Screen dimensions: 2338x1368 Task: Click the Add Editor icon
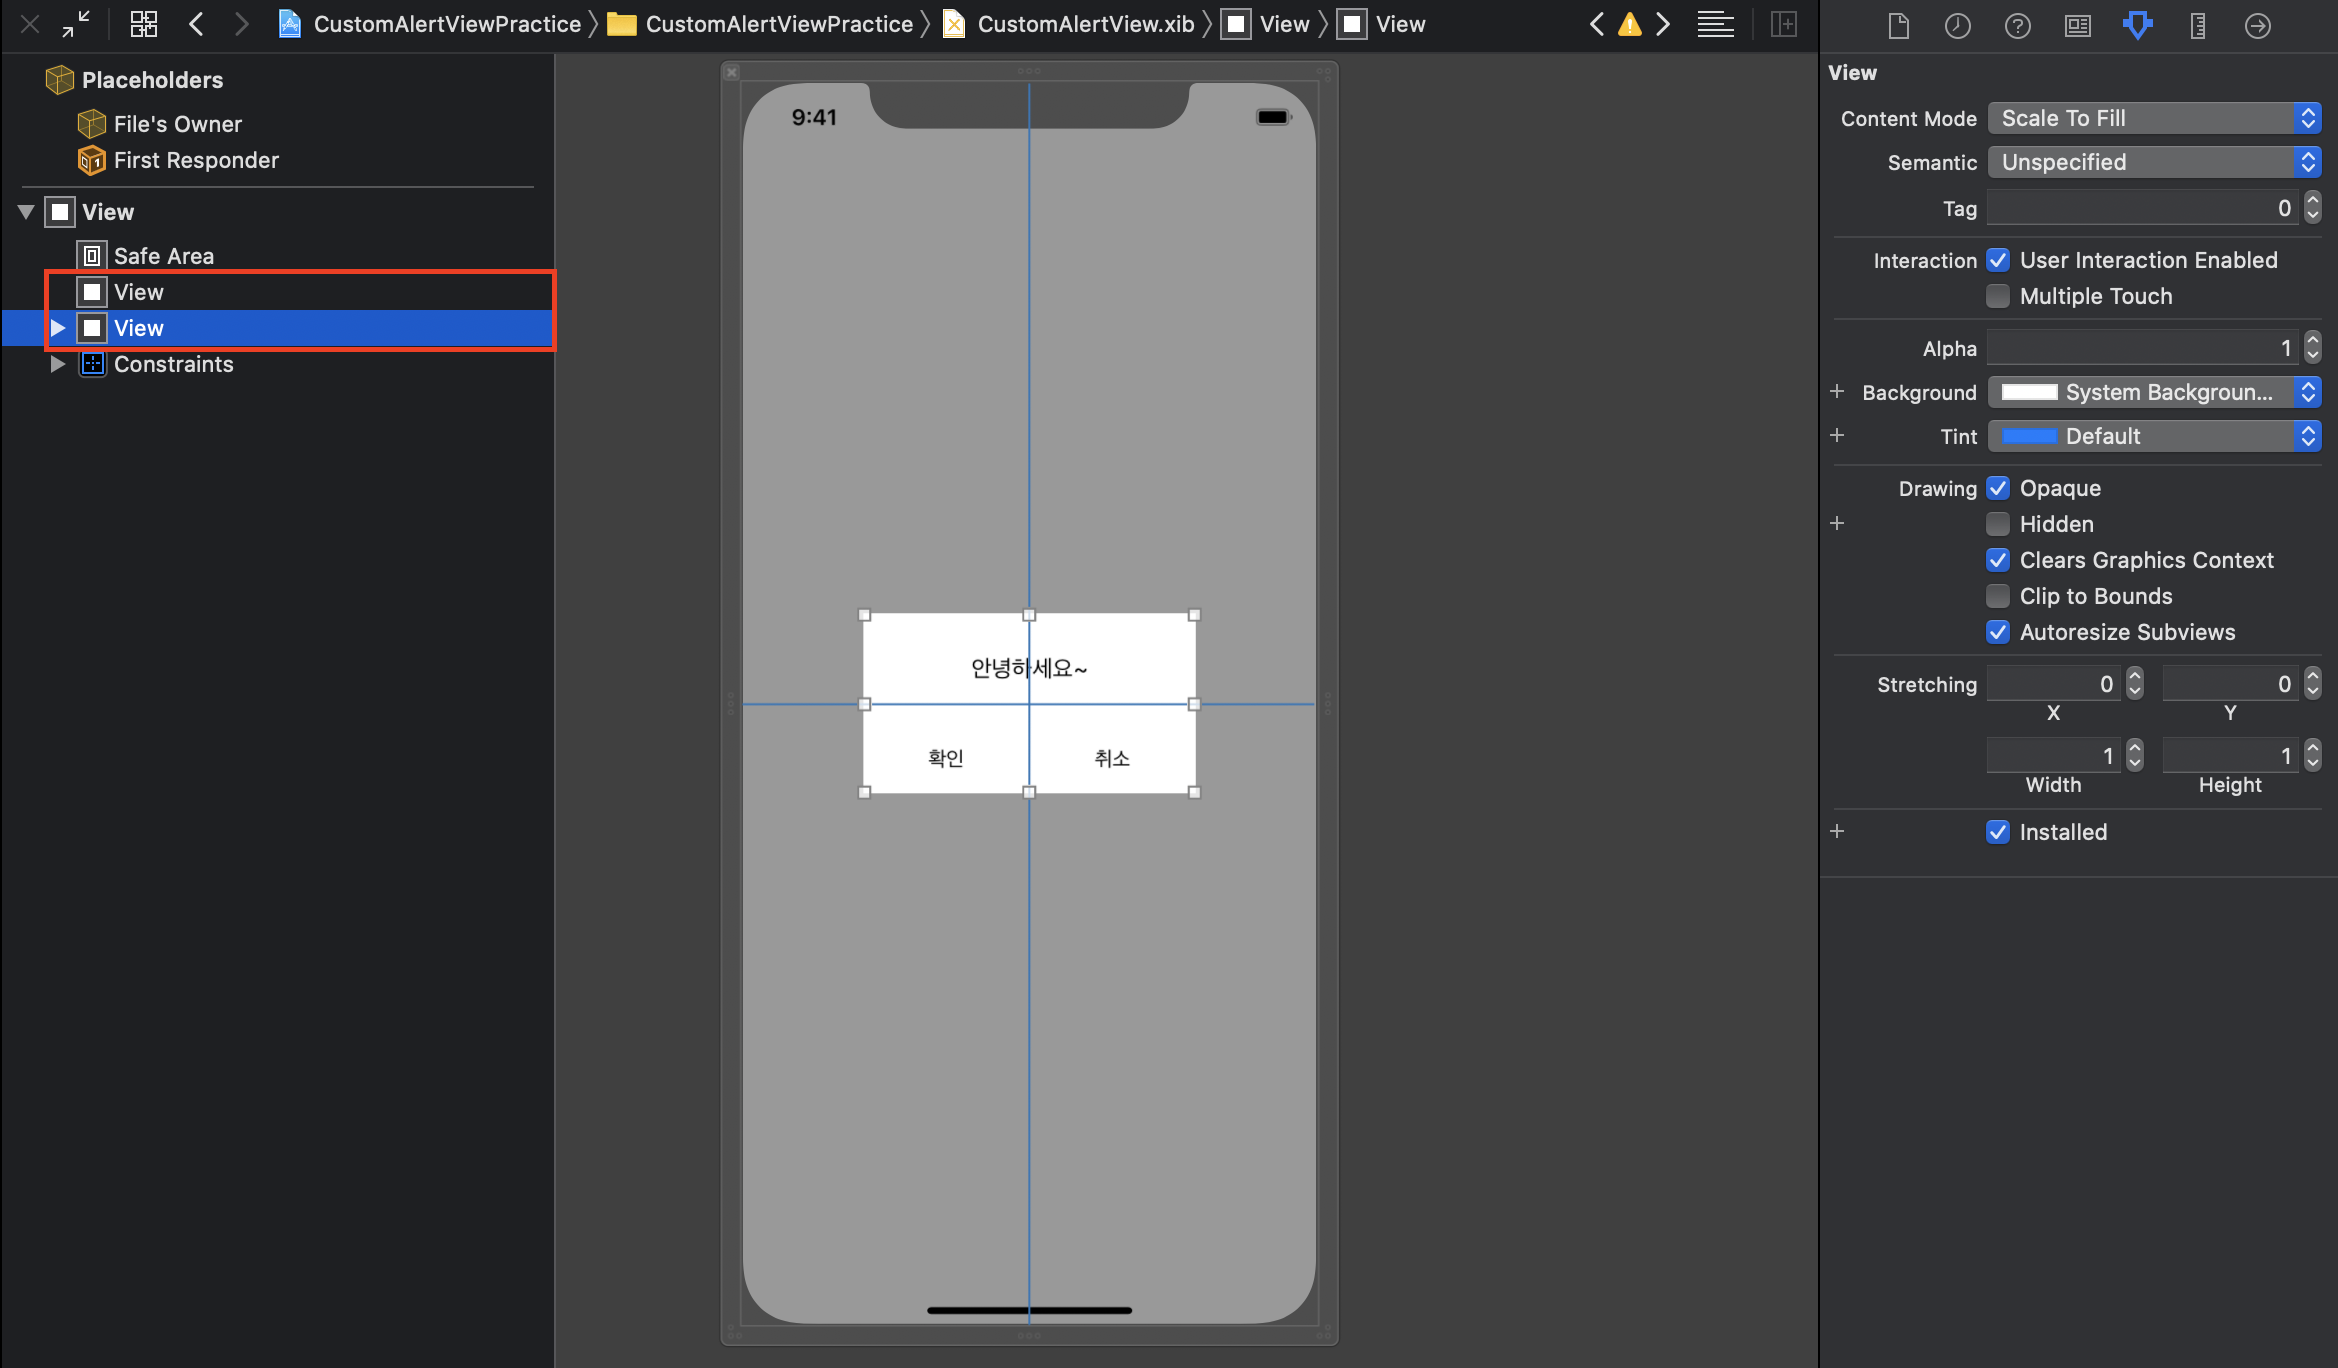1784,24
